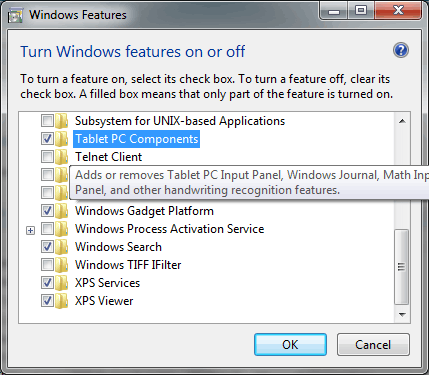
Task: Minimize the Windows Features window
Action: tap(334, 11)
